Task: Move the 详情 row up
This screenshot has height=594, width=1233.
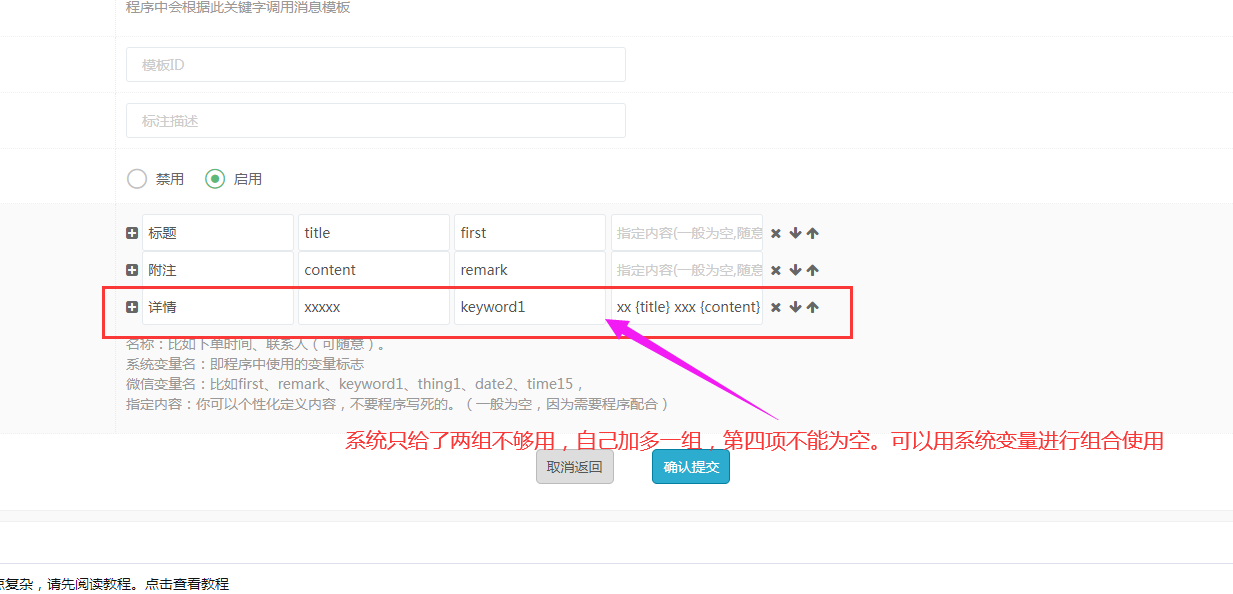Action: coord(813,307)
